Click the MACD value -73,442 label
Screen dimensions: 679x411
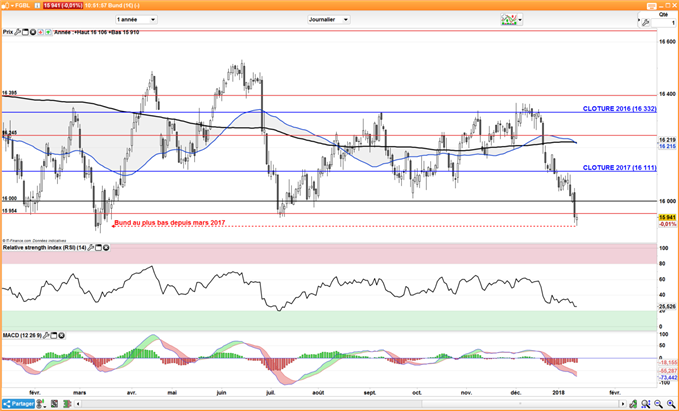tap(668, 378)
